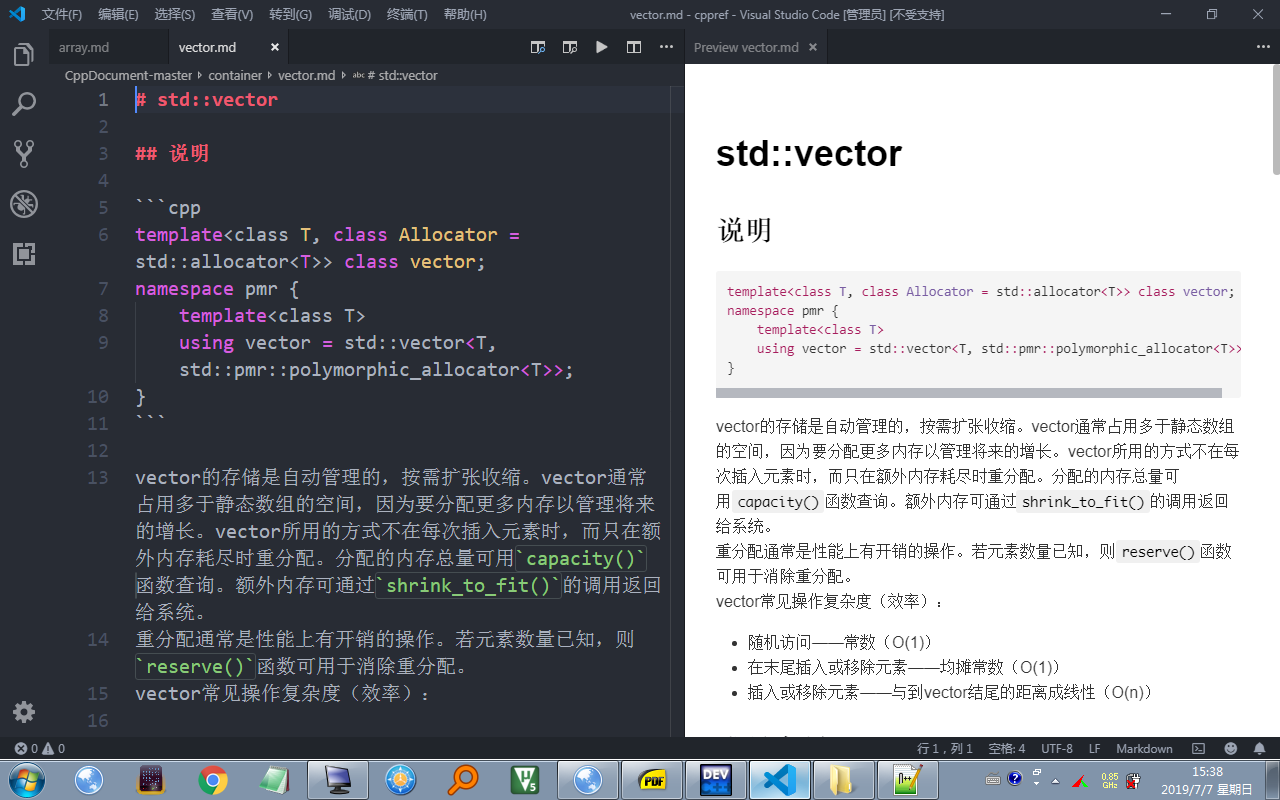Open the Debug view in activity bar
The image size is (1280, 800).
click(24, 204)
